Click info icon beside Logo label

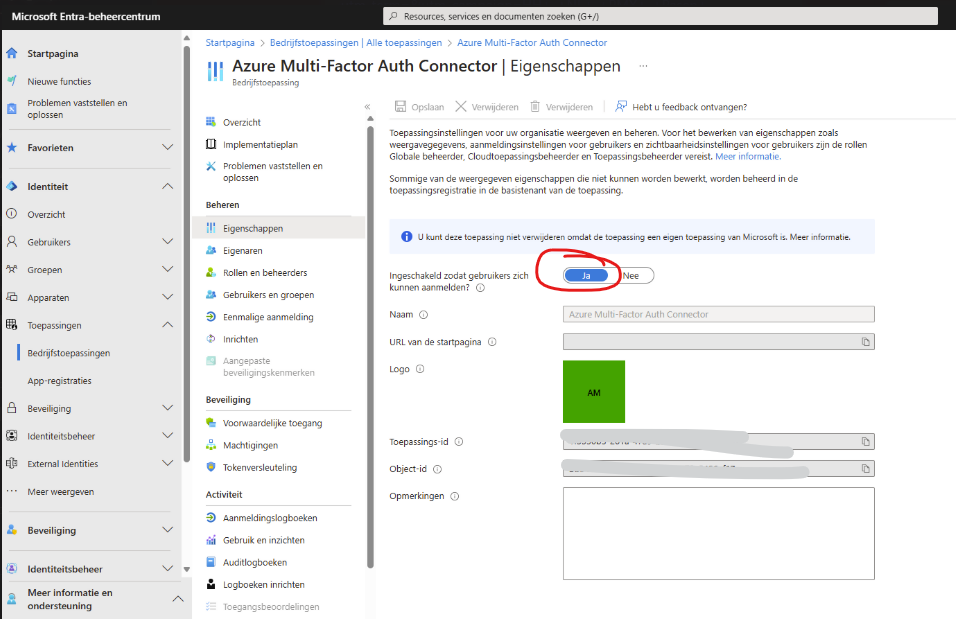pyautogui.click(x=420, y=369)
